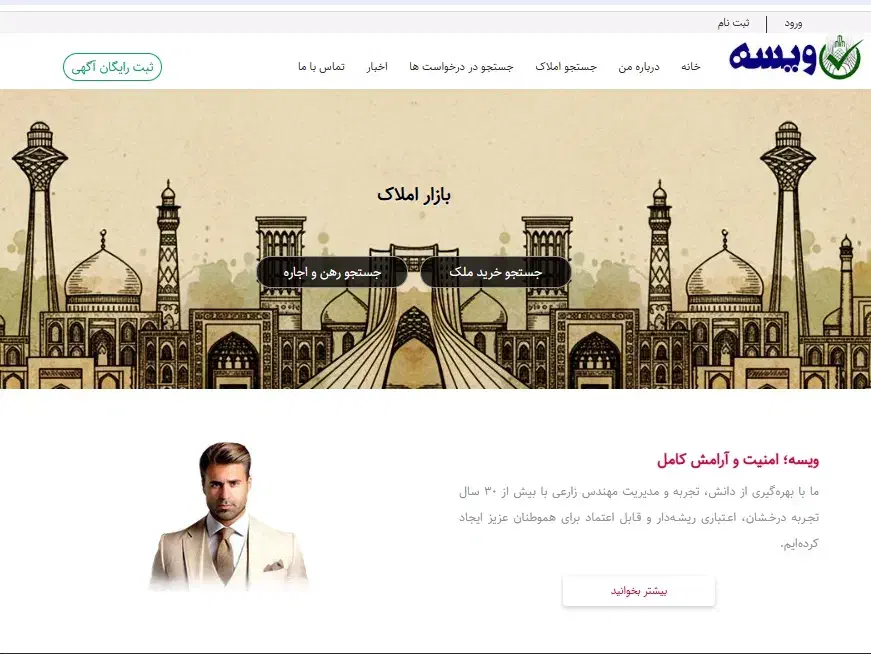Click the Milad tower drawing at left
The width and height of the screenshot is (871, 654).
(39, 222)
